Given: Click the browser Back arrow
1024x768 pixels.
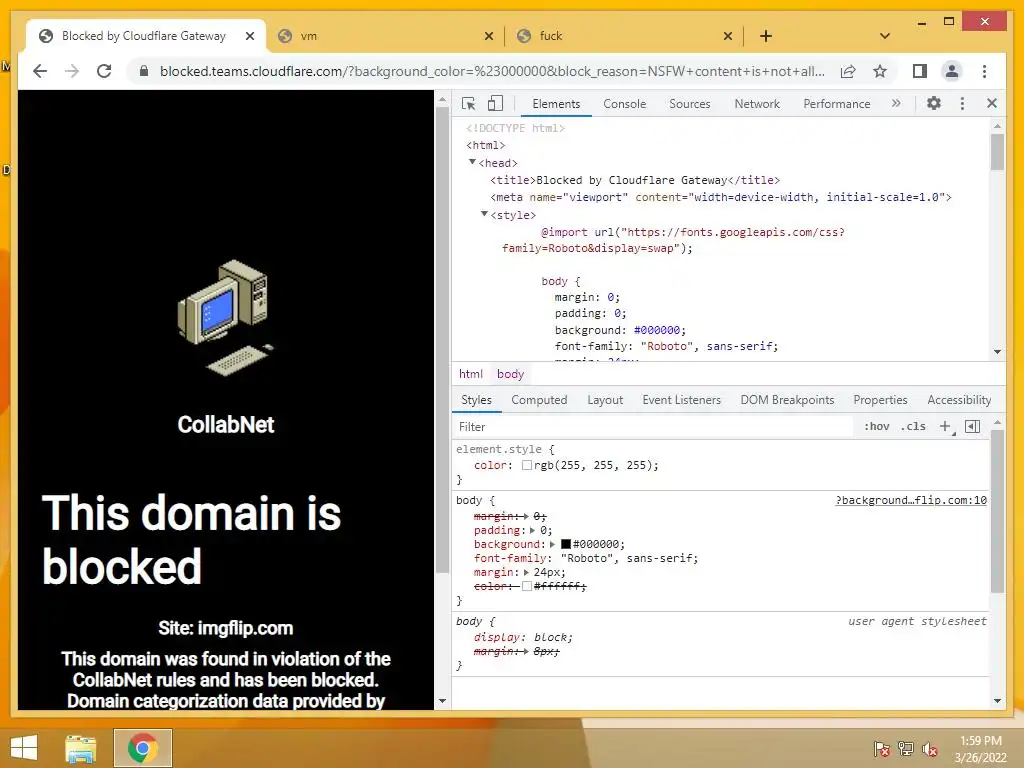Looking at the screenshot, I should [x=40, y=71].
